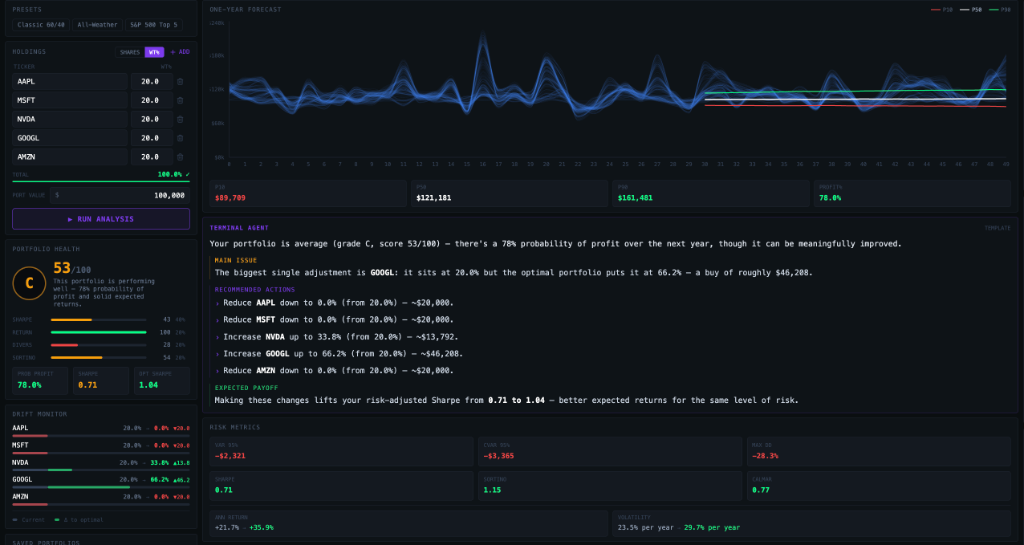1024x545 pixels.
Task: Click the 53/100 health score
Action: (72, 268)
